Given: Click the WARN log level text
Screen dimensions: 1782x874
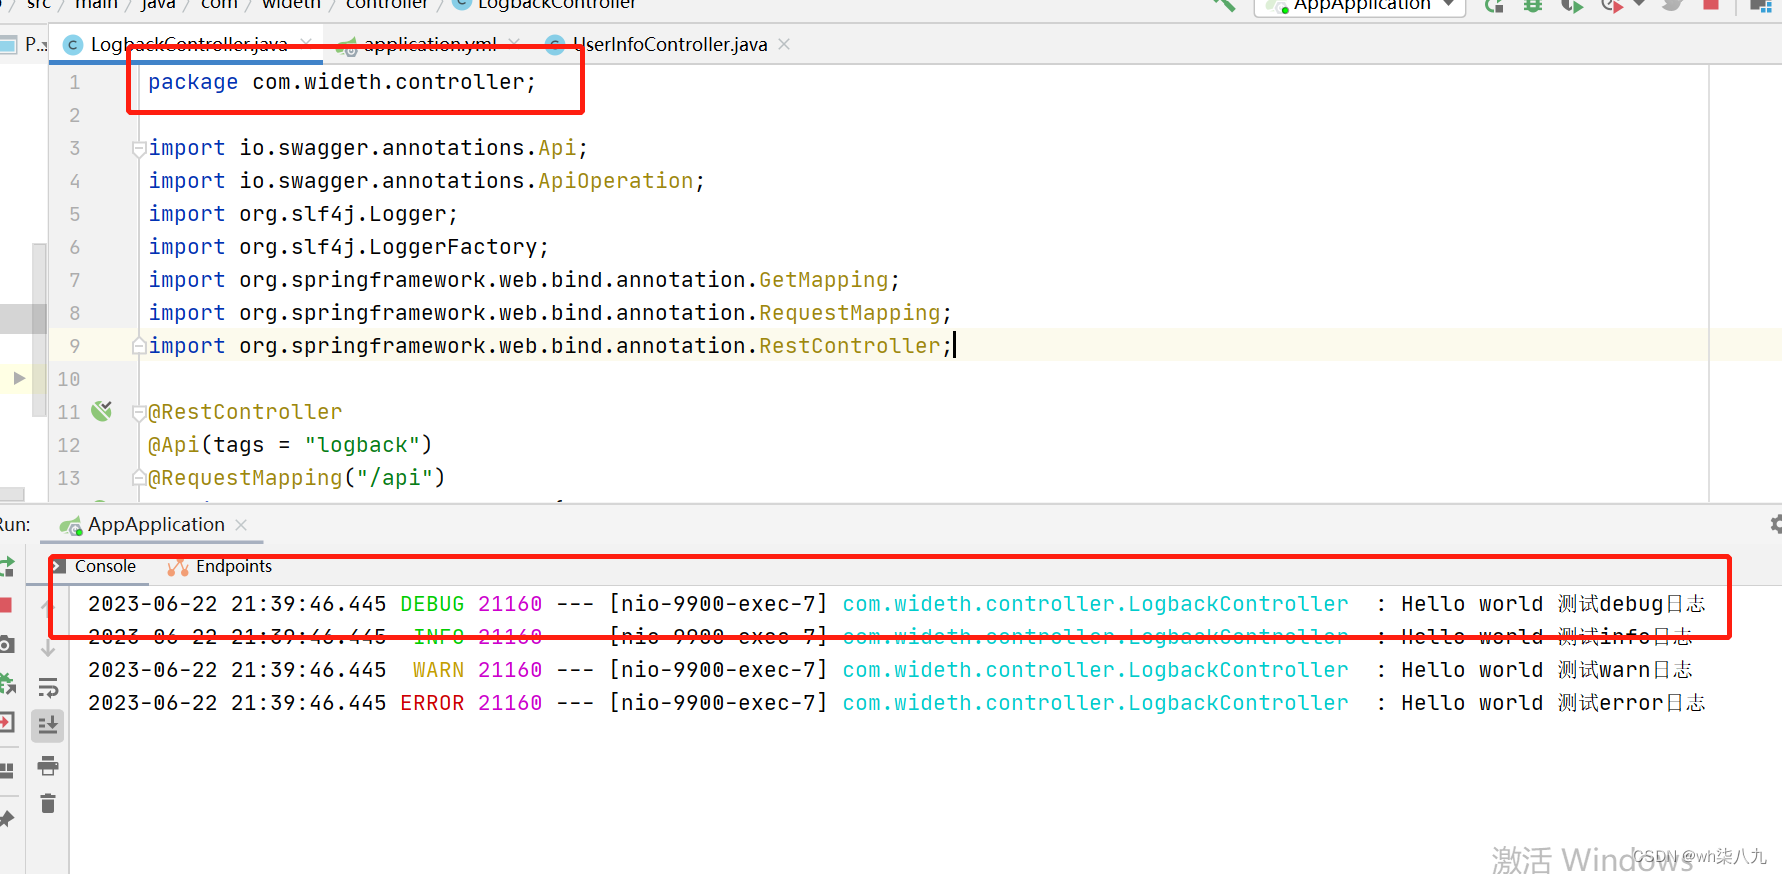Looking at the screenshot, I should click(438, 670).
